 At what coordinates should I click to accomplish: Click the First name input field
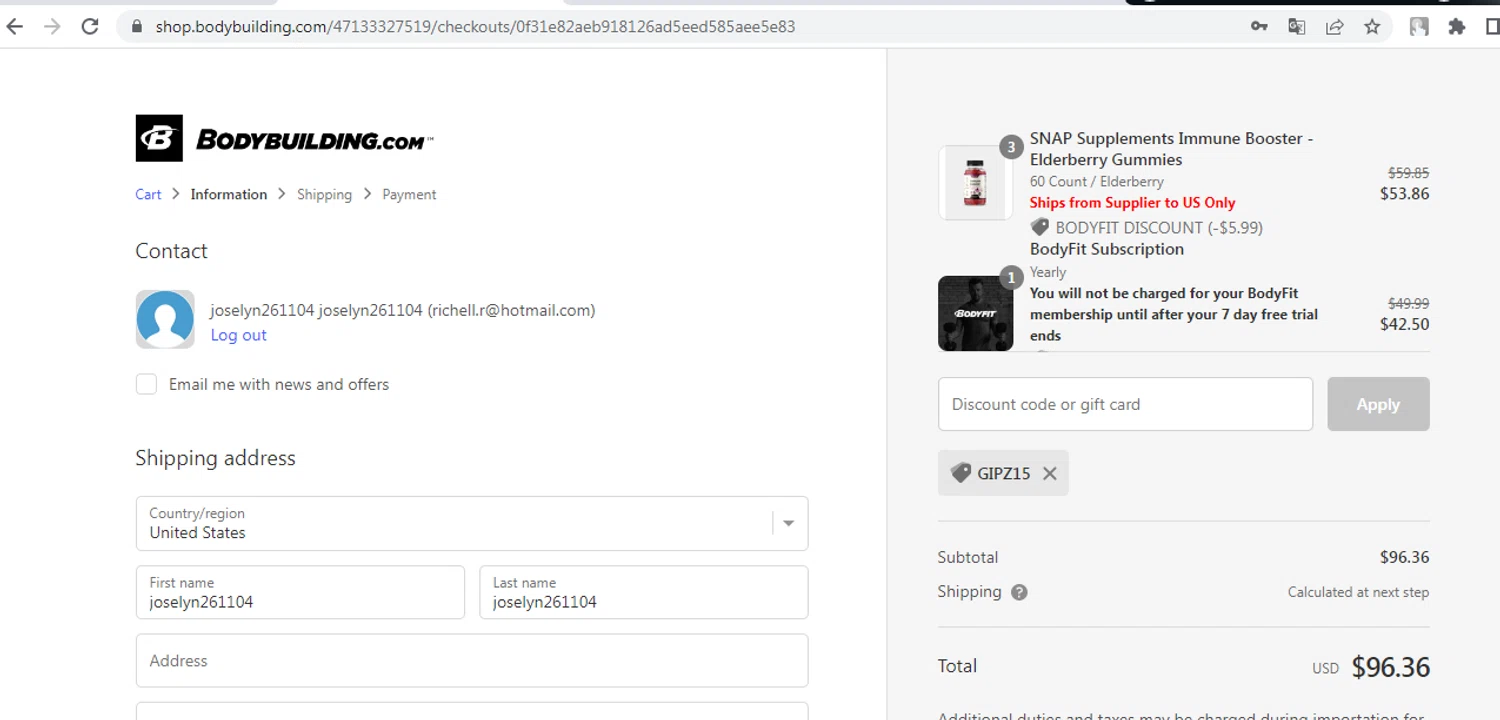coord(300,592)
